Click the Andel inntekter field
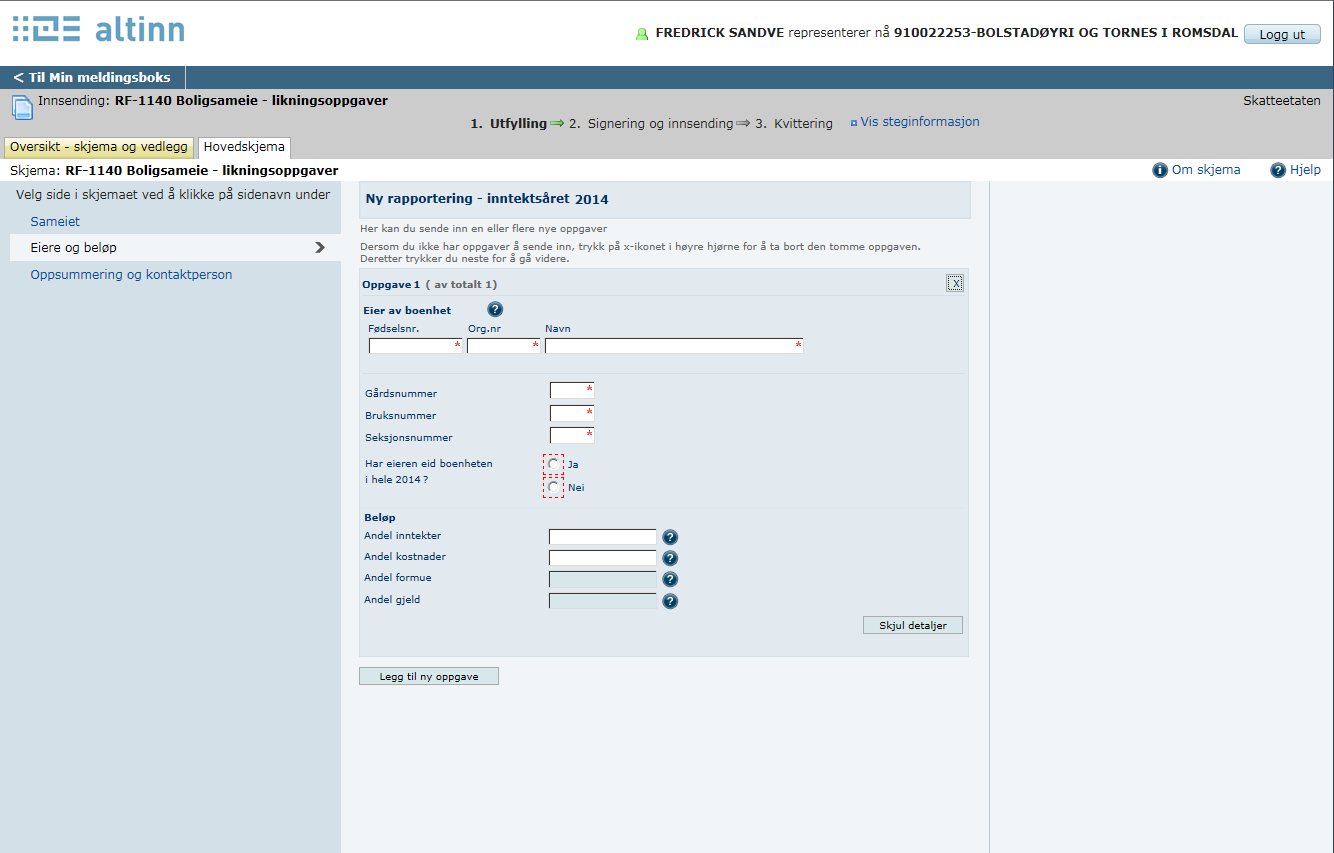Screen dimensions: 1334x853 point(603,537)
